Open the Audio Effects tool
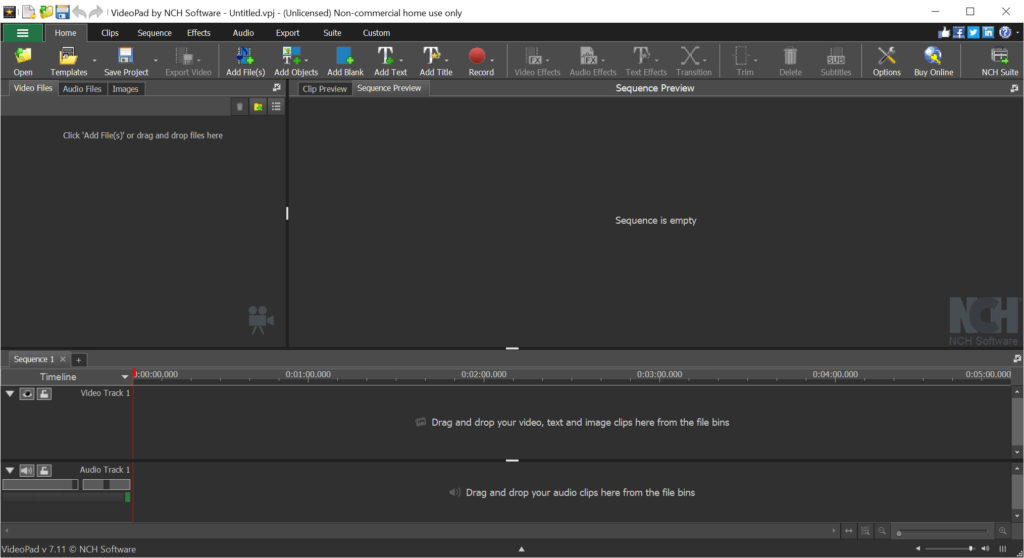 (592, 61)
